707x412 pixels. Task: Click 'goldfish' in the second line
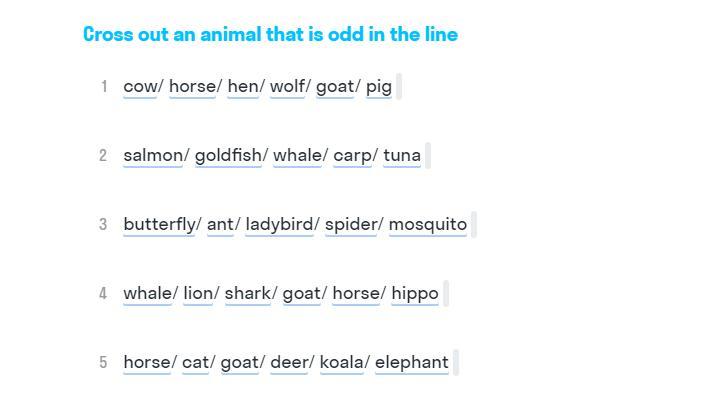point(228,155)
